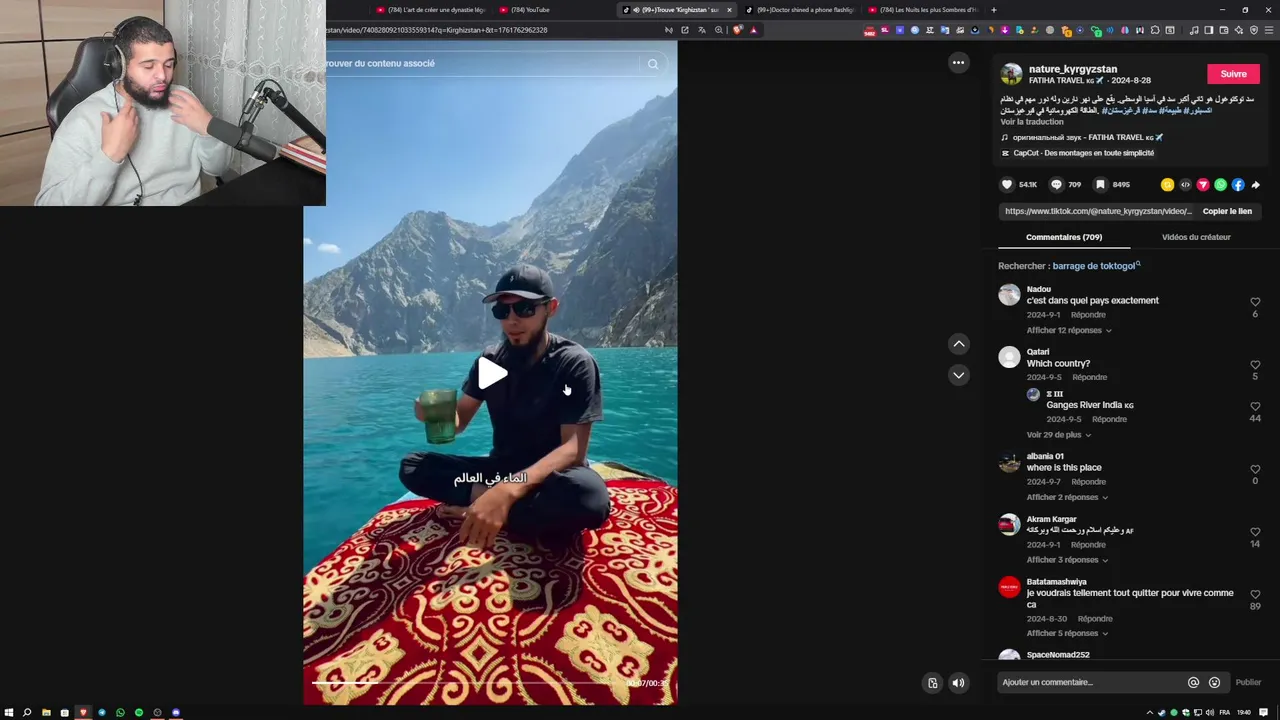Open the three-dot more options menu
This screenshot has width=1280, height=720.
tap(958, 62)
